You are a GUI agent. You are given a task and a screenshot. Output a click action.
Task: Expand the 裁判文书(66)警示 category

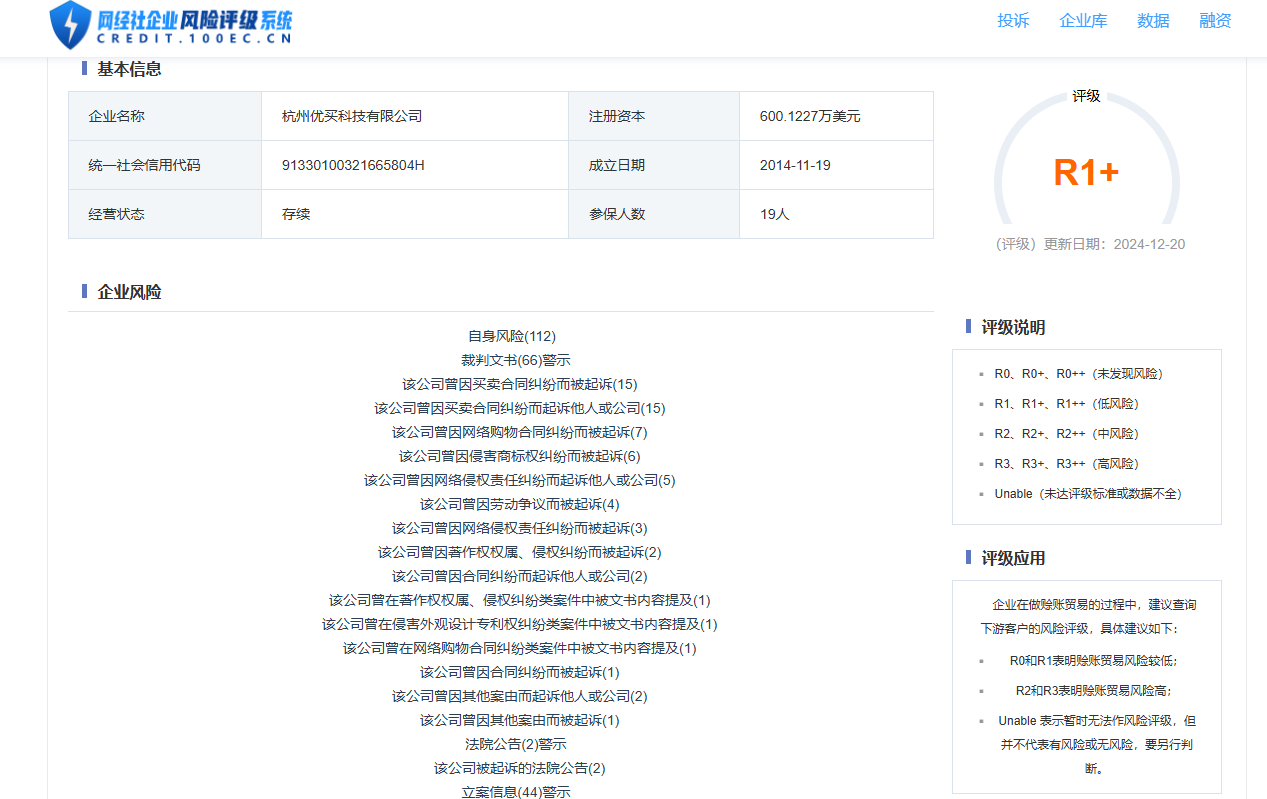(515, 360)
